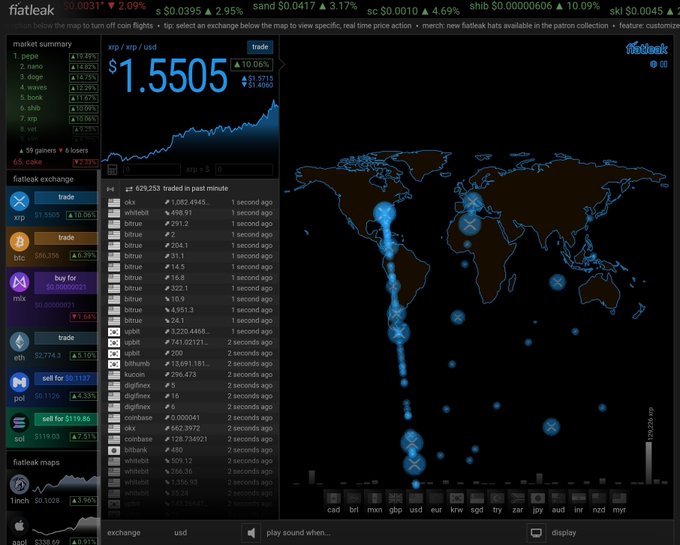Click the bithumb 13,691.181 trade row

[x=190, y=364]
